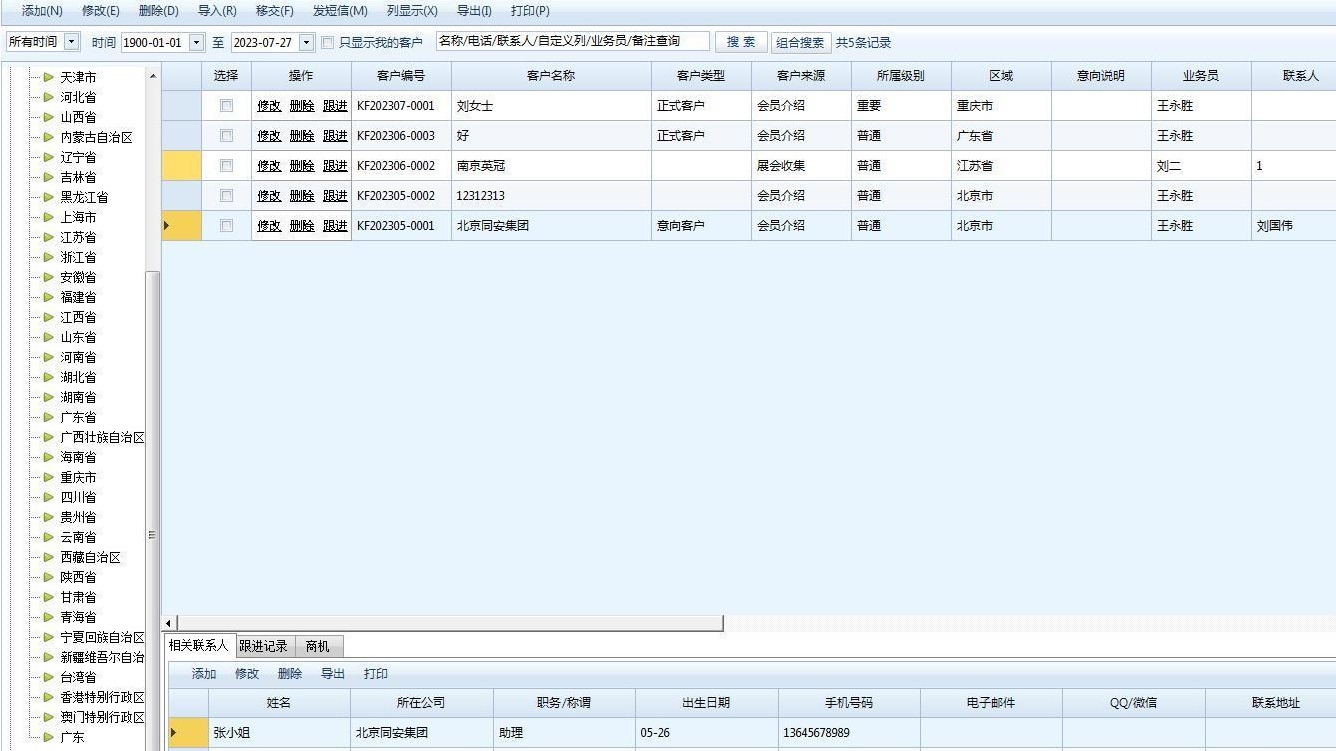Click 跟进 link in KF202306-0003 row
This screenshot has width=1336, height=751.
click(x=335, y=136)
